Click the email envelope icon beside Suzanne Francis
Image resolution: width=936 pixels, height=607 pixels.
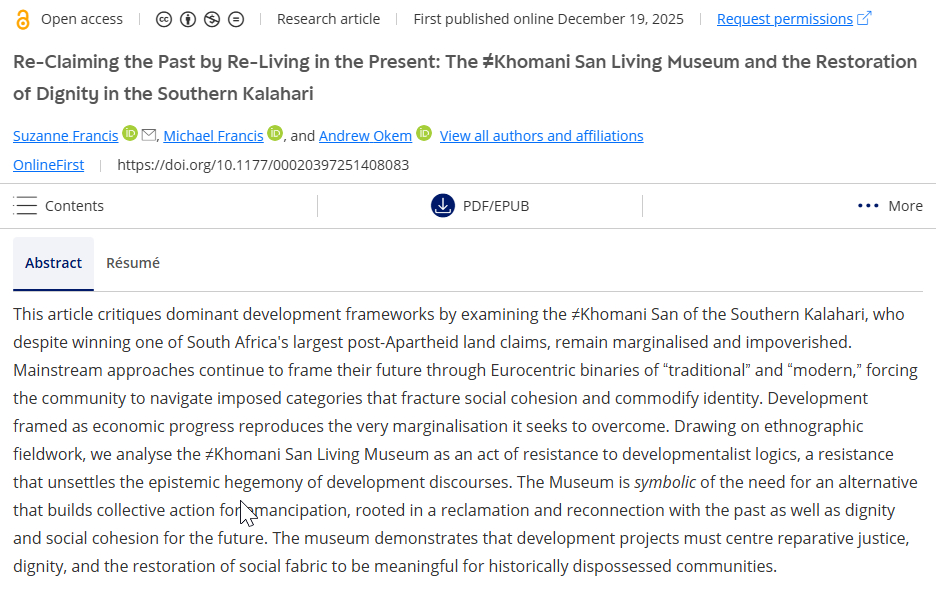[x=148, y=135]
